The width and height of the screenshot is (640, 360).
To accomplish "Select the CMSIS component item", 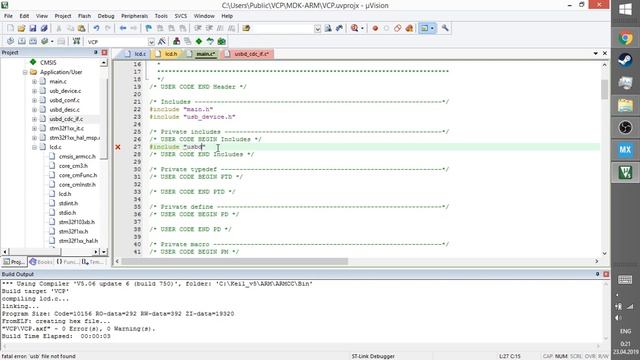I will 48,62.
